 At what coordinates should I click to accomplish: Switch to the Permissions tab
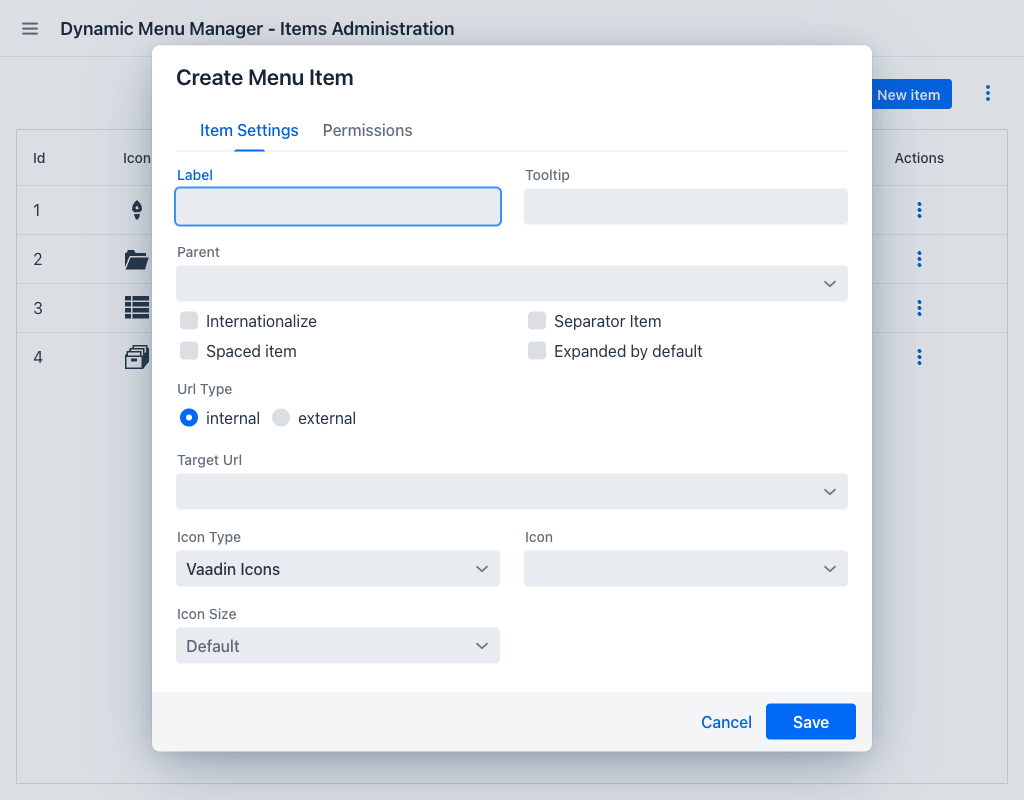click(x=368, y=131)
